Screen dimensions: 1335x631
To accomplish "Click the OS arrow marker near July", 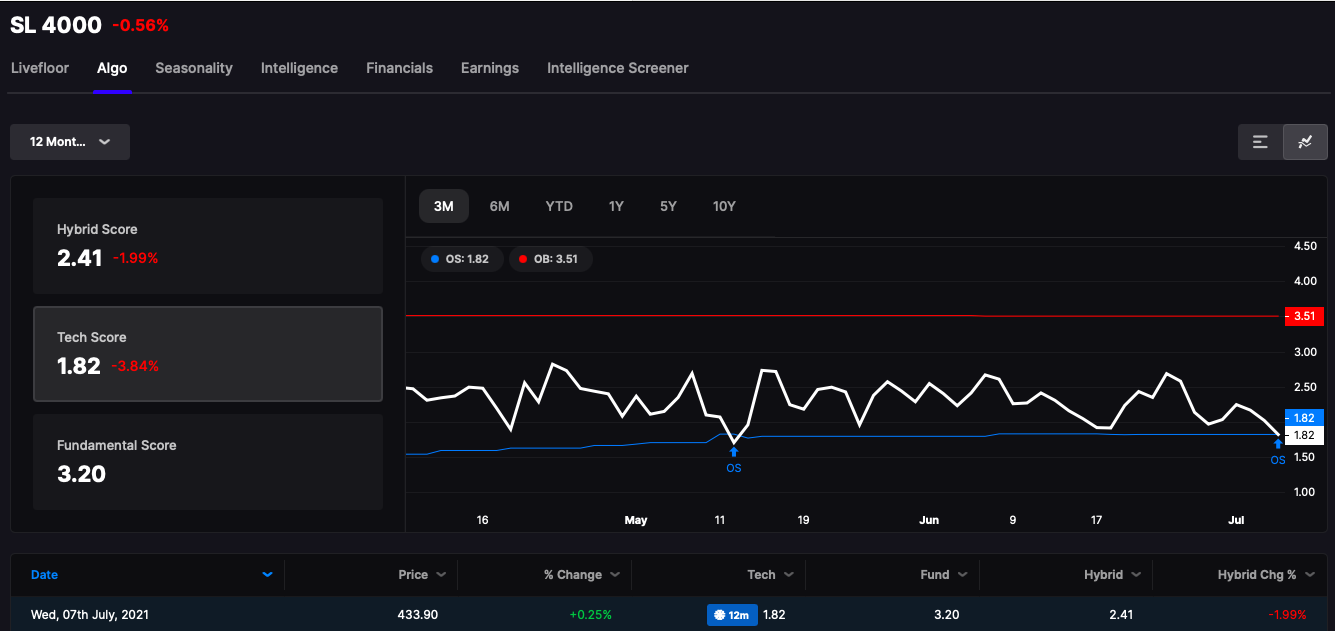I will tap(1278, 443).
